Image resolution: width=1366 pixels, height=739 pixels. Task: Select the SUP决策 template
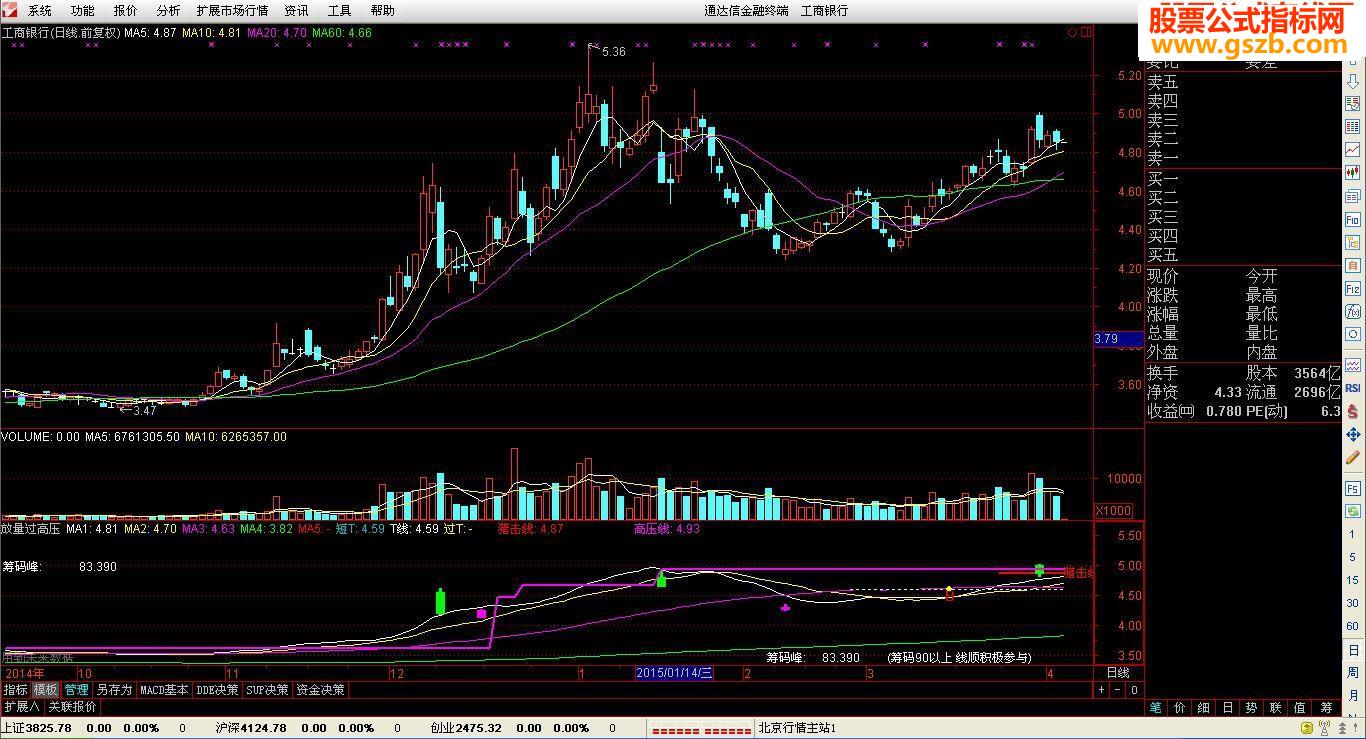click(x=268, y=690)
